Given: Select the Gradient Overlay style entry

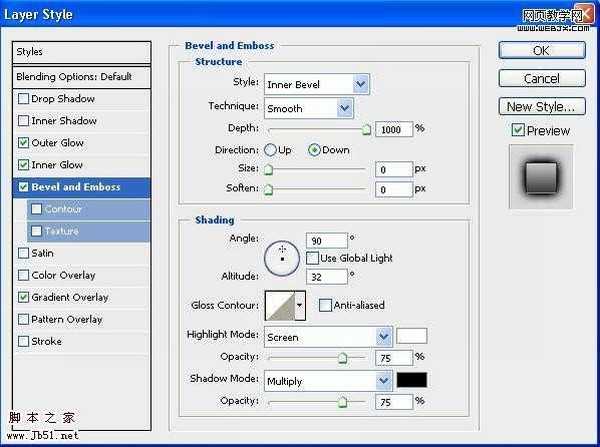Looking at the screenshot, I should tap(69, 297).
